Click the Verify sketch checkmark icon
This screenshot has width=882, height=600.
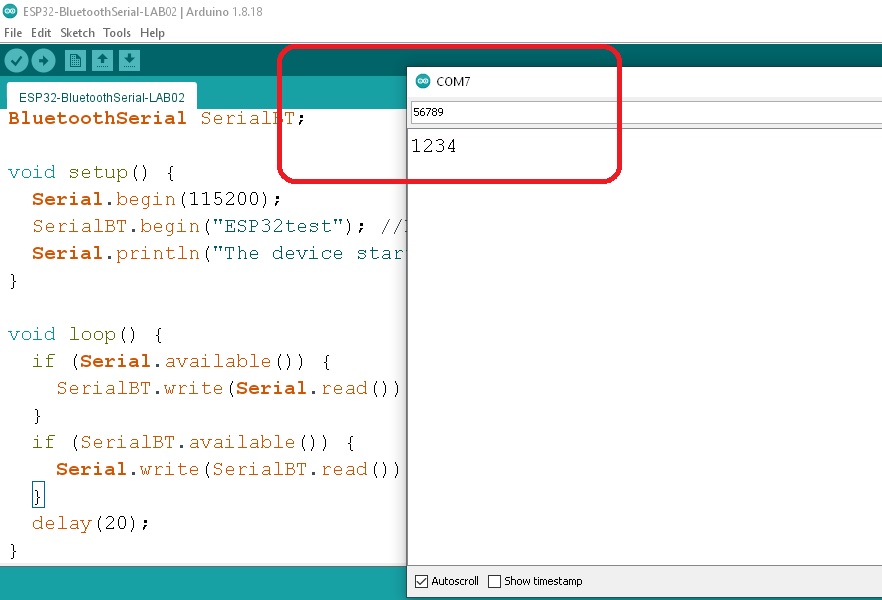(16, 61)
